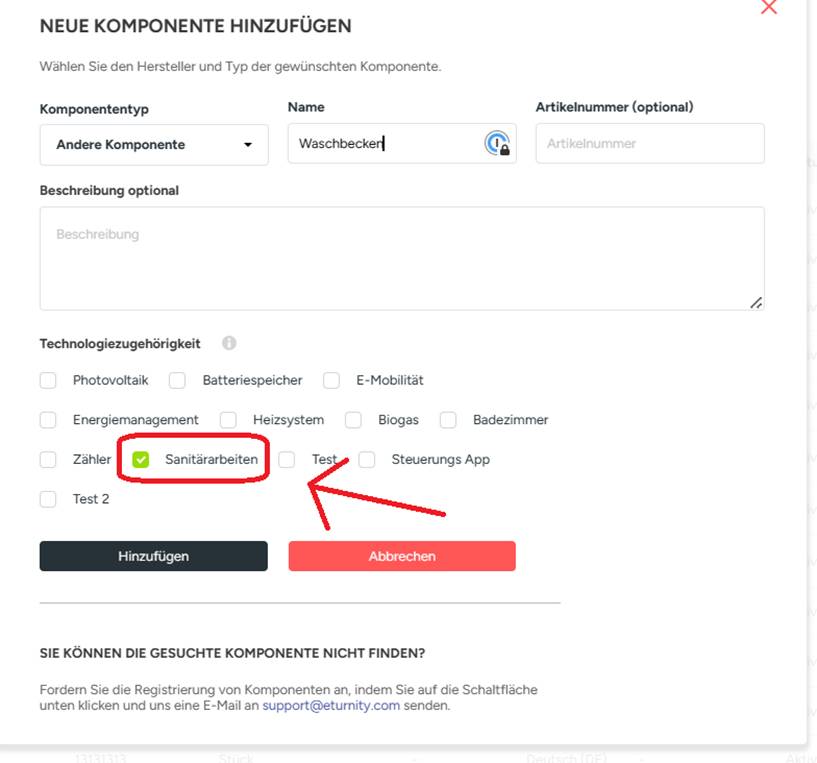The image size is (817, 763).
Task: Select the Test 2 checkbox
Action: pos(48,499)
